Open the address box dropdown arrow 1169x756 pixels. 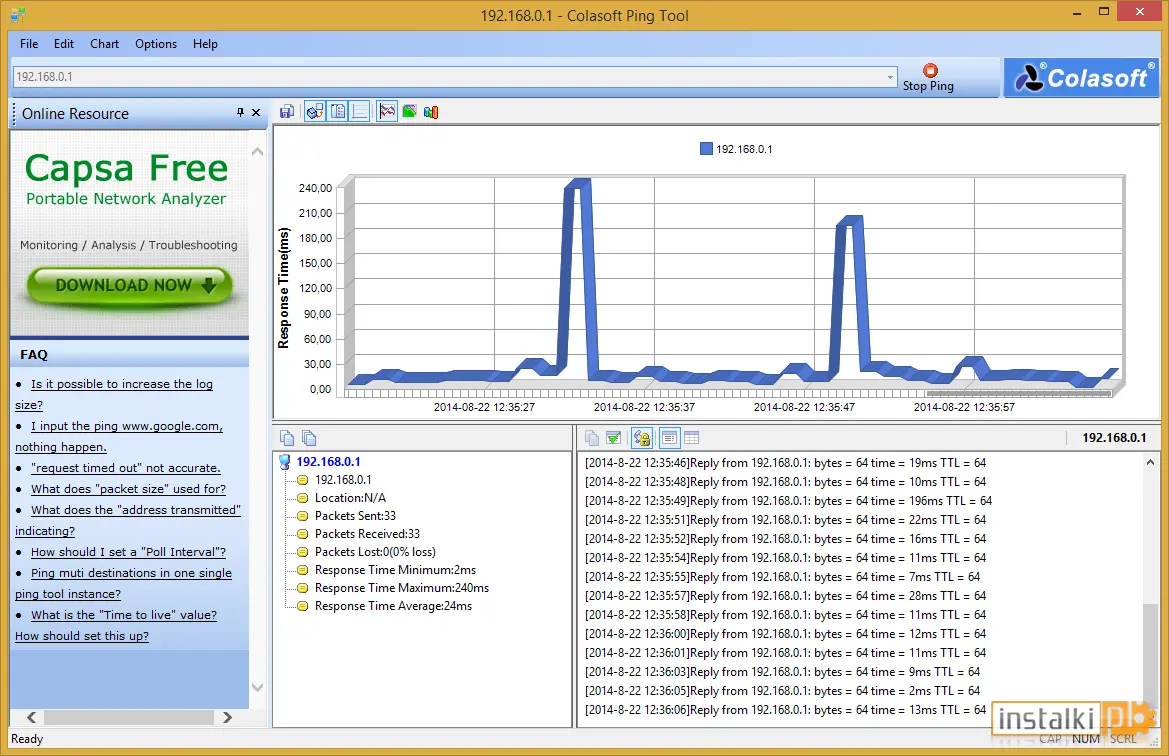(x=890, y=77)
